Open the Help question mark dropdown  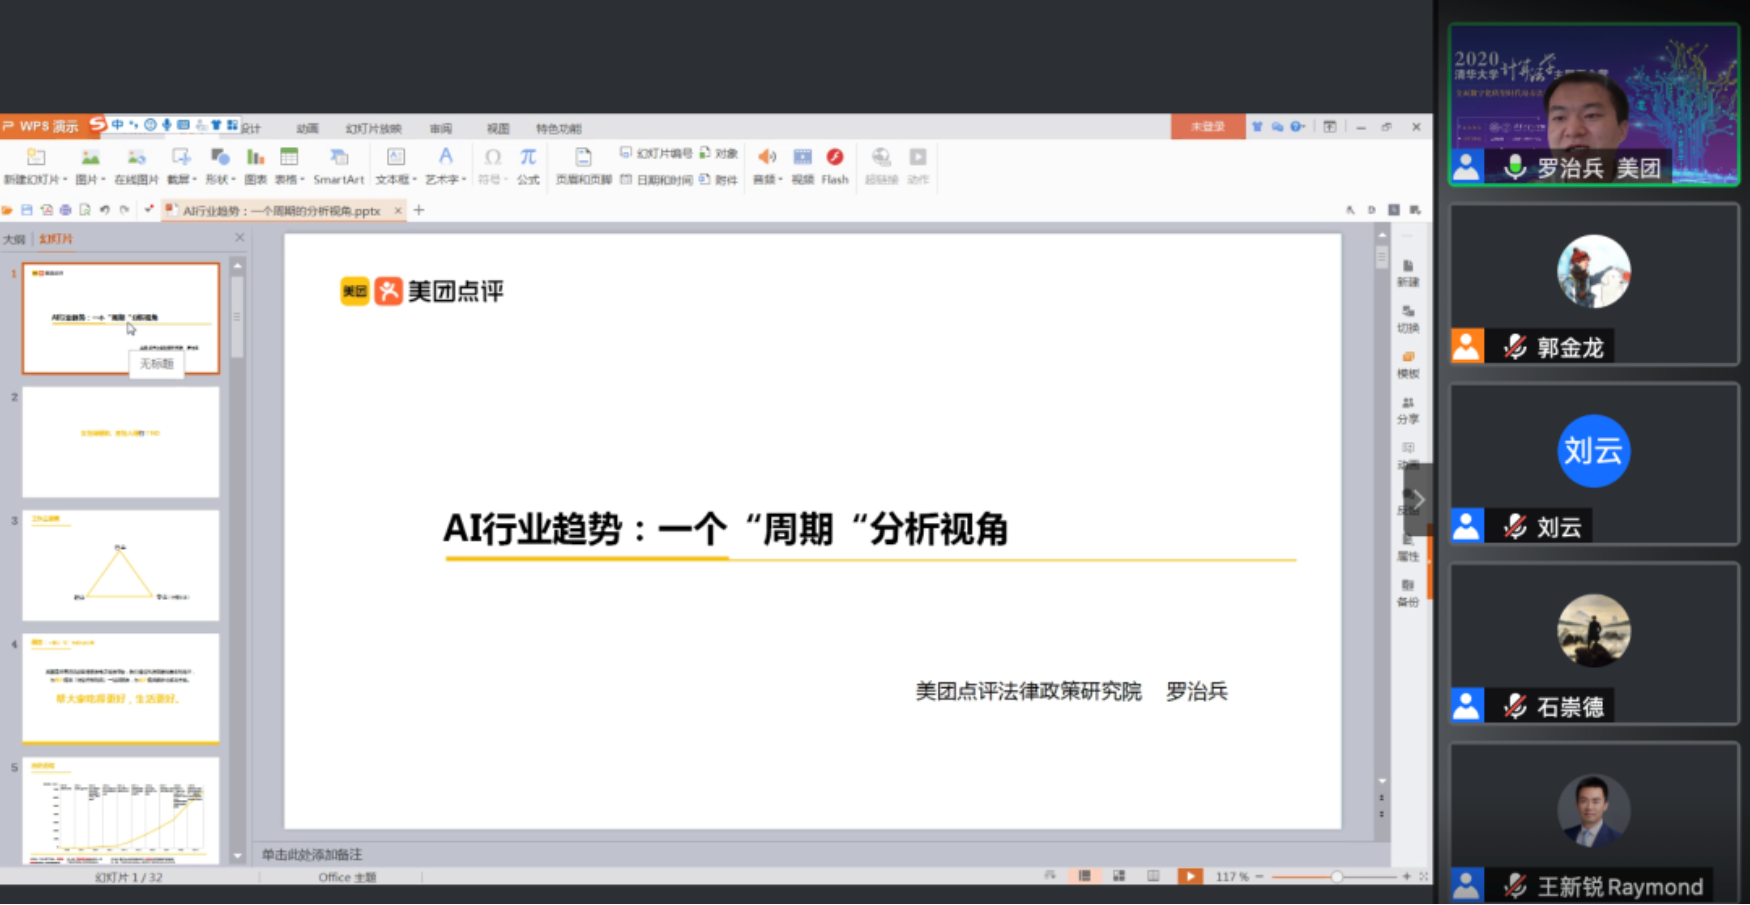[1297, 127]
